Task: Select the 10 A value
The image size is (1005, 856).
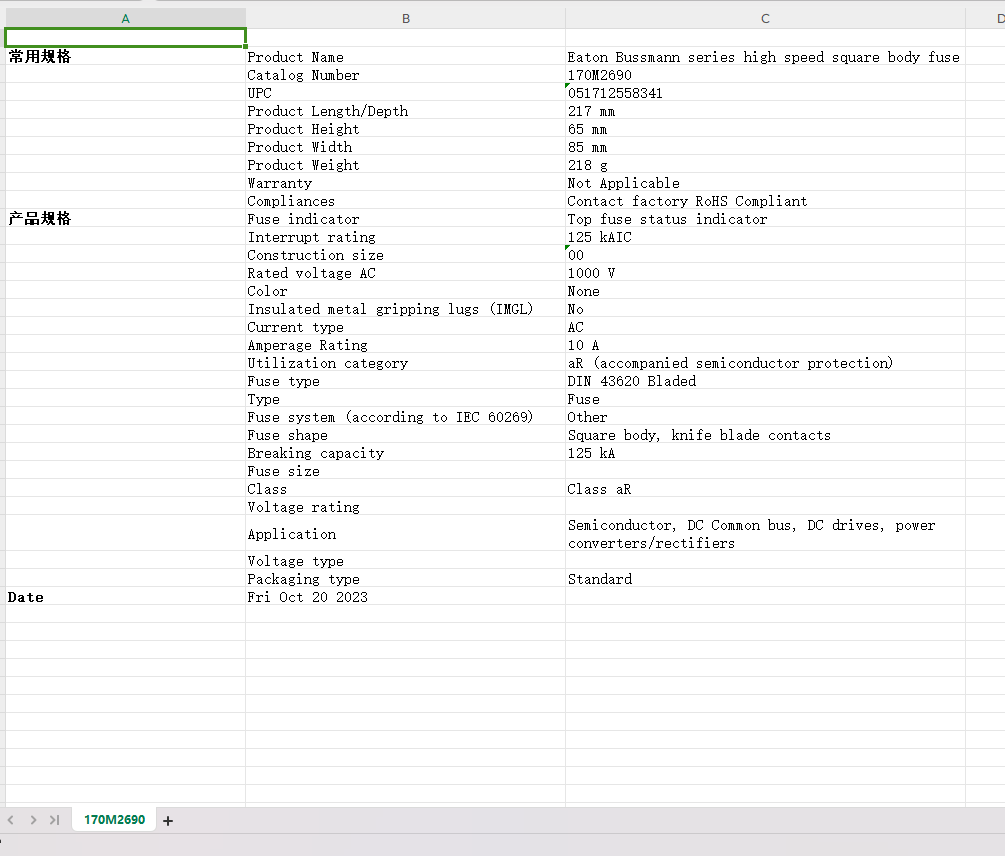Action: click(765, 345)
